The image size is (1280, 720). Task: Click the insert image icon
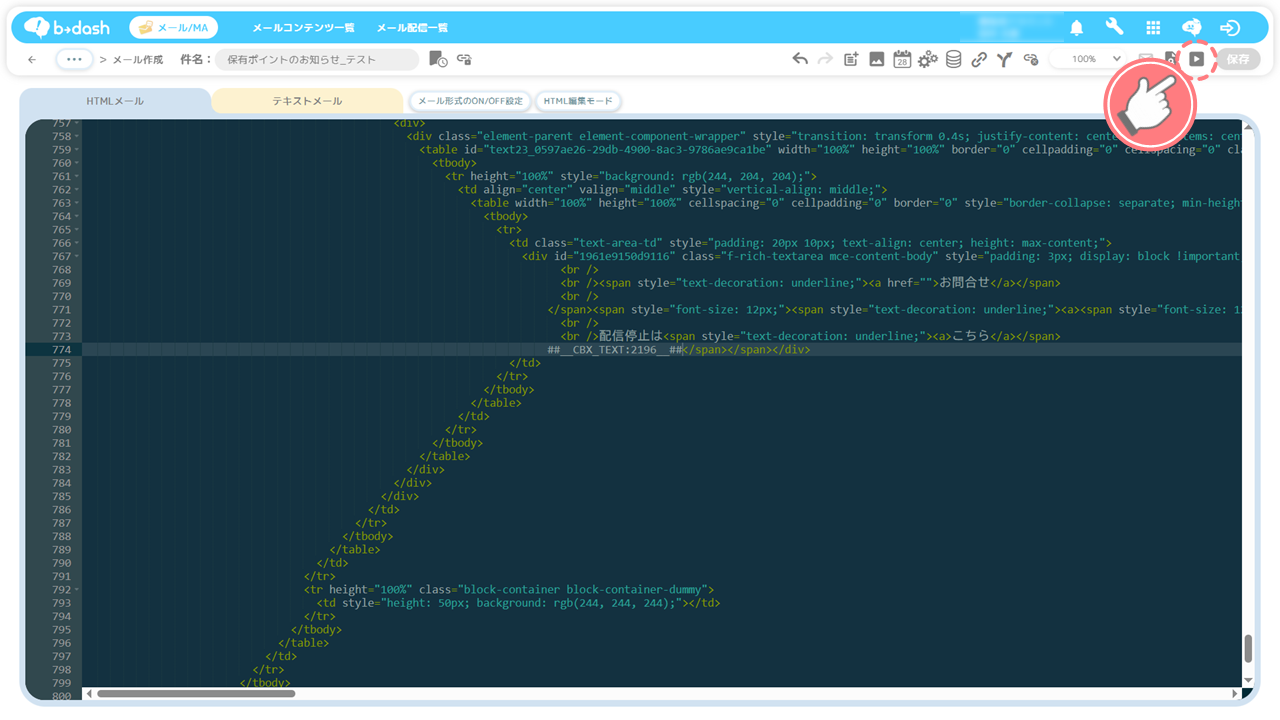click(876, 59)
